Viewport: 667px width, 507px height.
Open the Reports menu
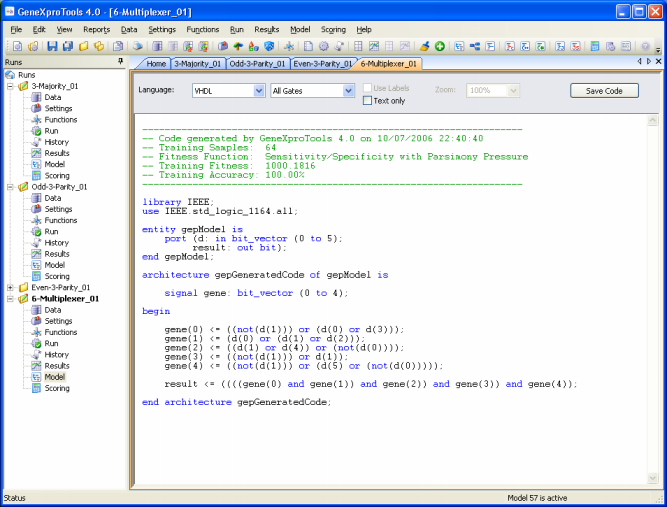tap(97, 29)
